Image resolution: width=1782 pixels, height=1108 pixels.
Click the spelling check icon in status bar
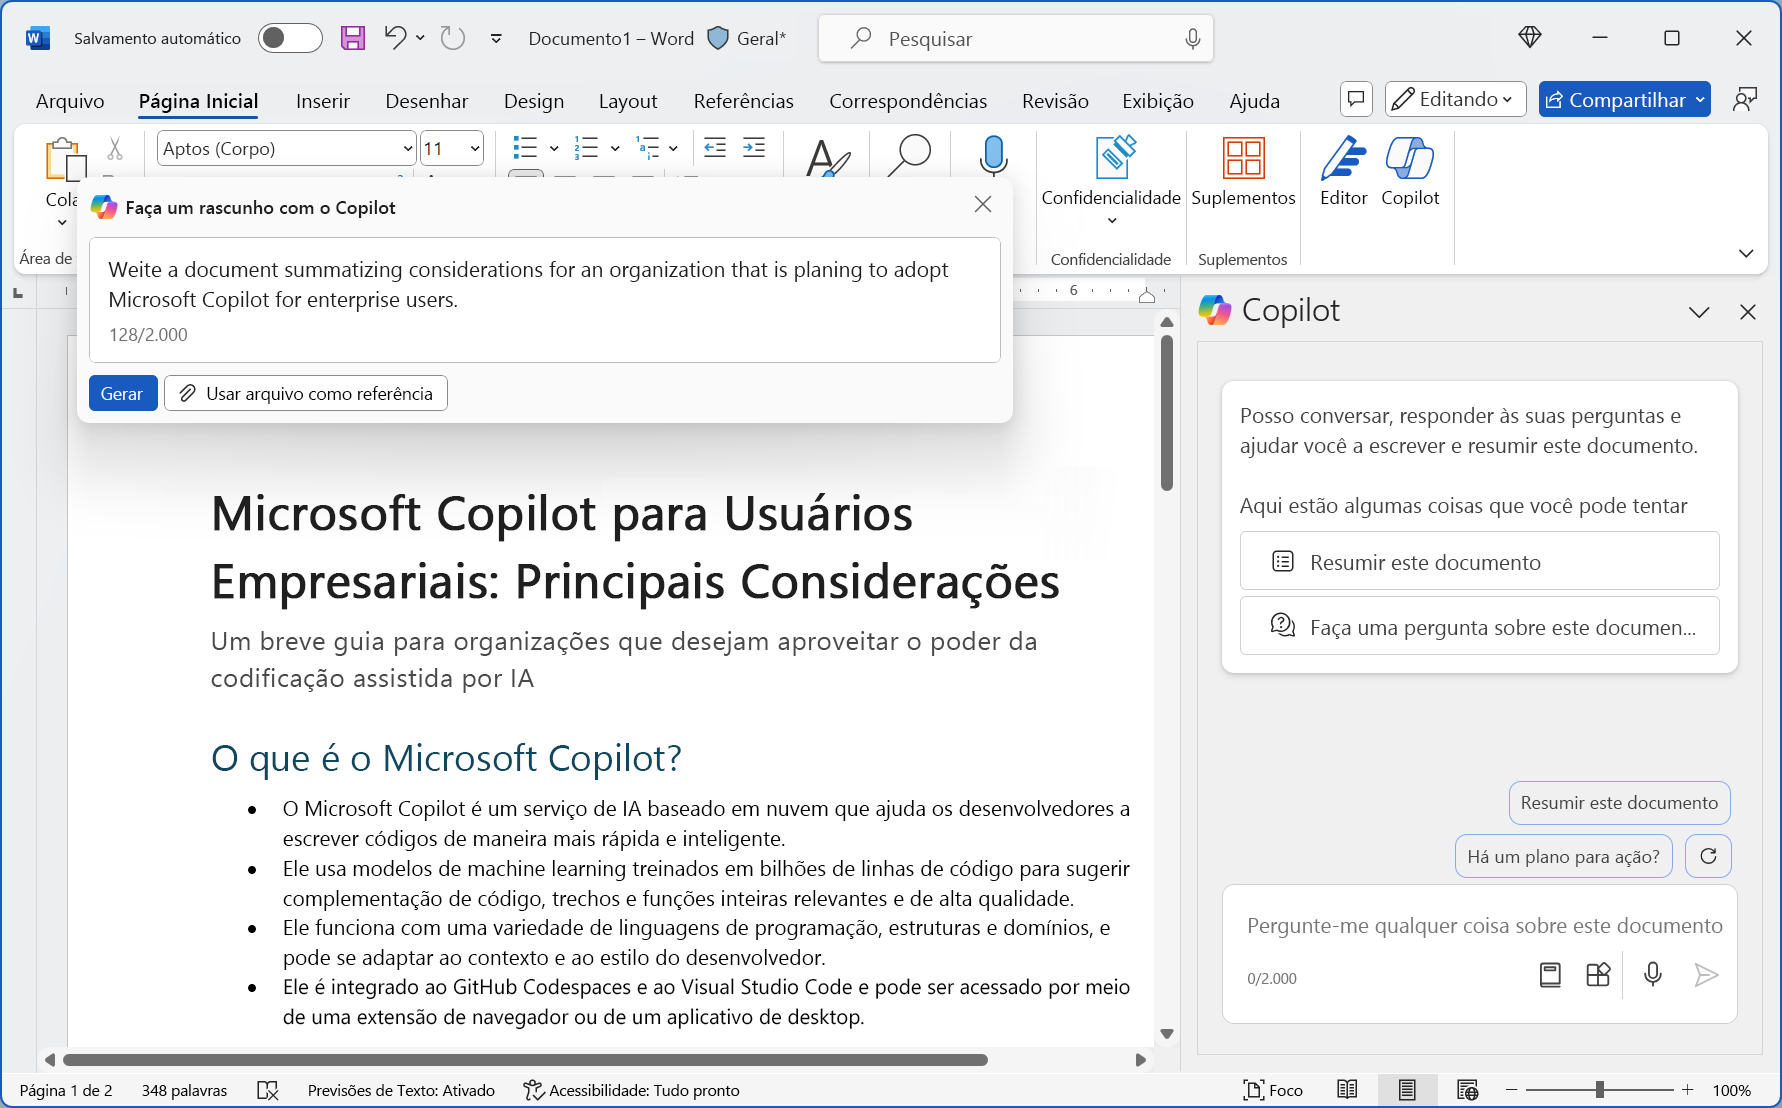click(267, 1090)
